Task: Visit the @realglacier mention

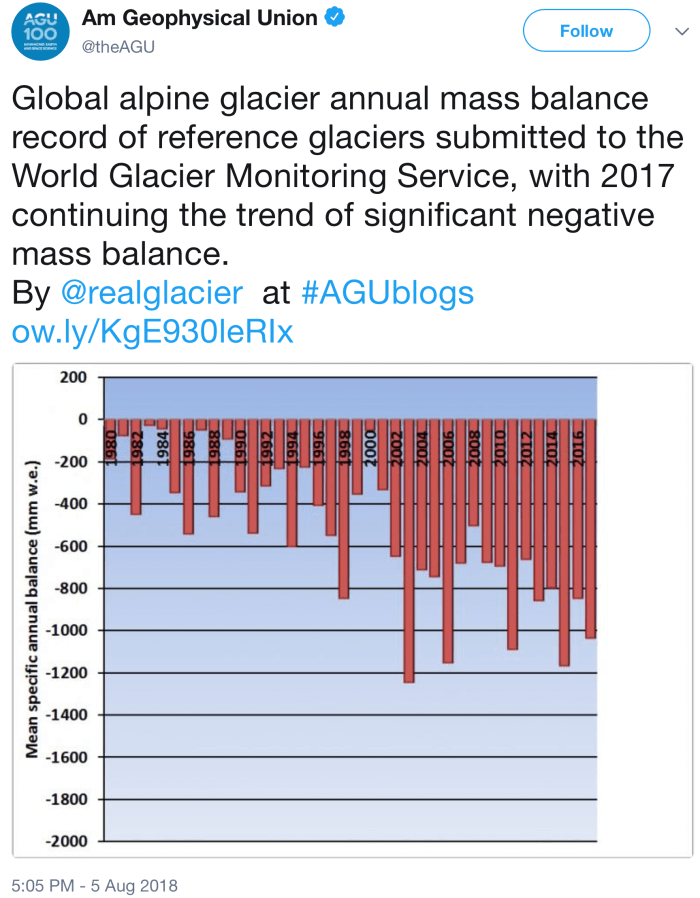Action: [152, 293]
